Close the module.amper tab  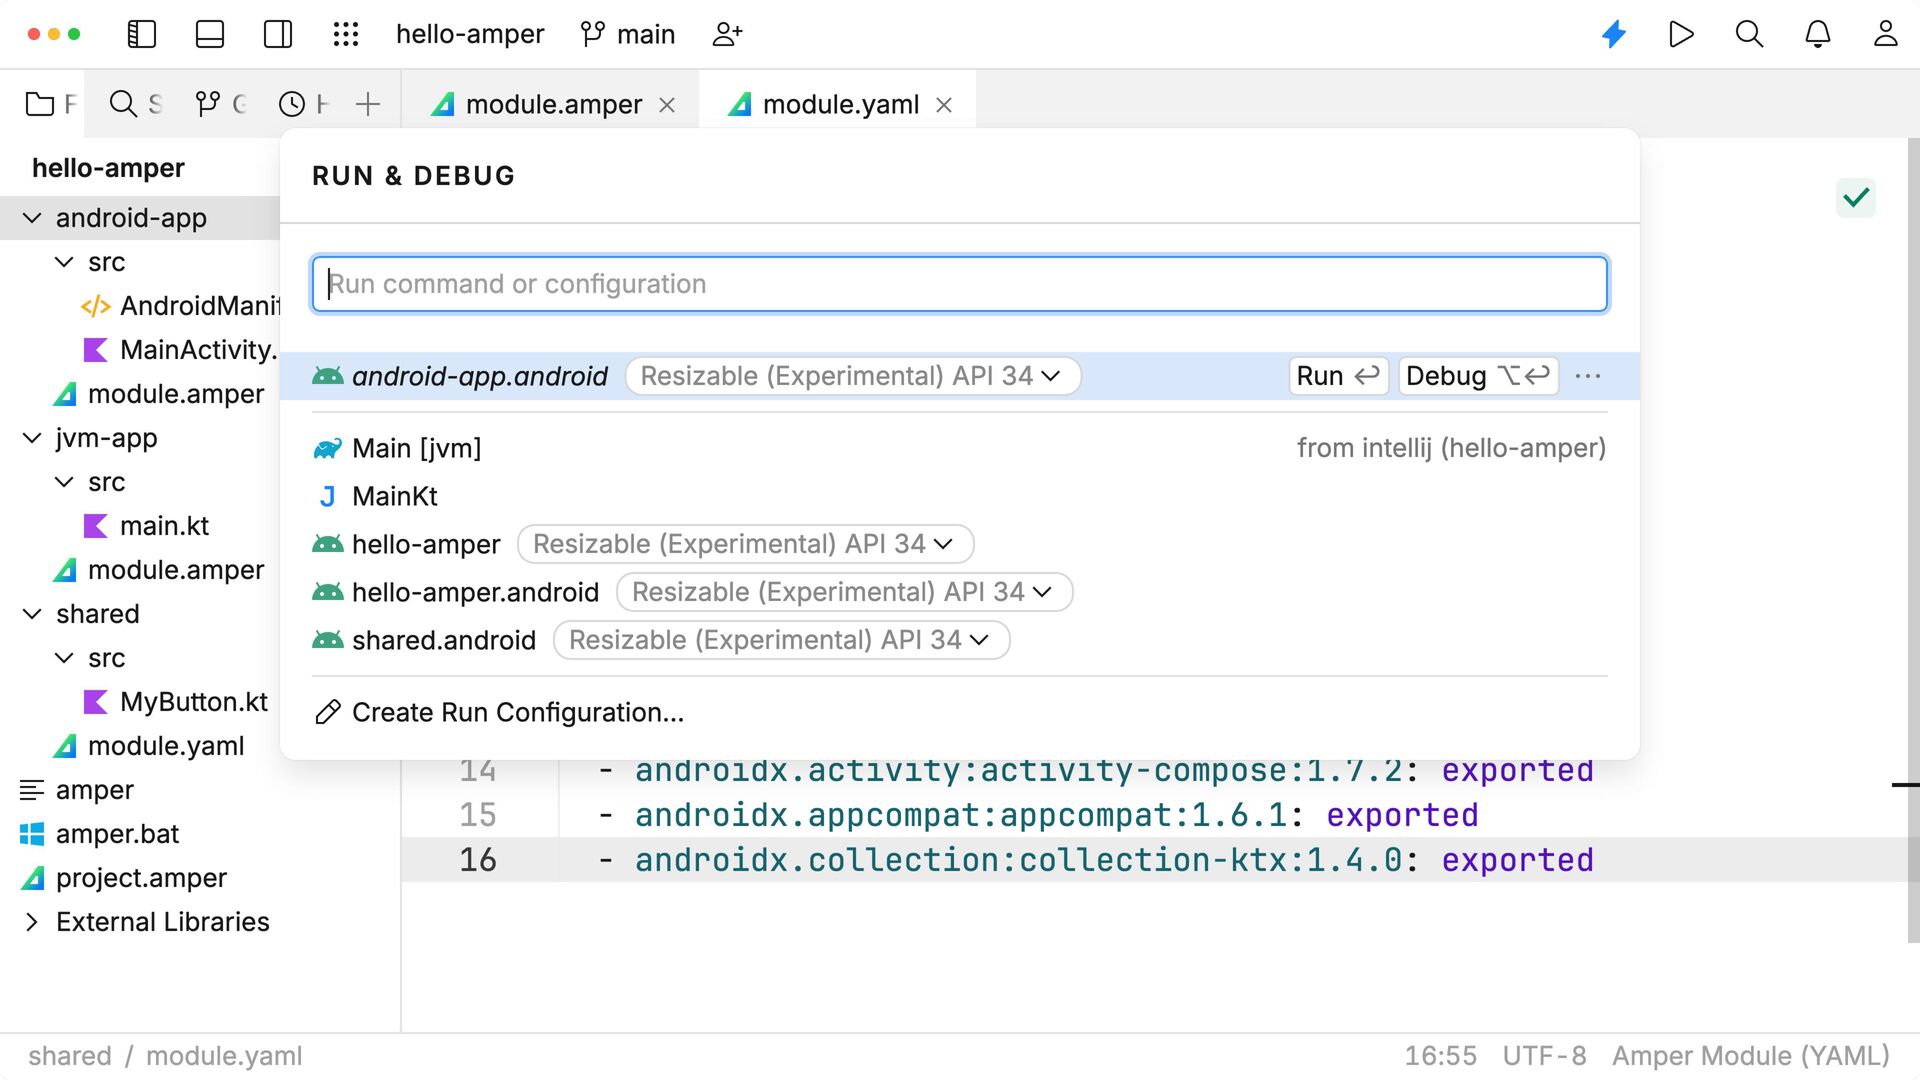click(668, 105)
